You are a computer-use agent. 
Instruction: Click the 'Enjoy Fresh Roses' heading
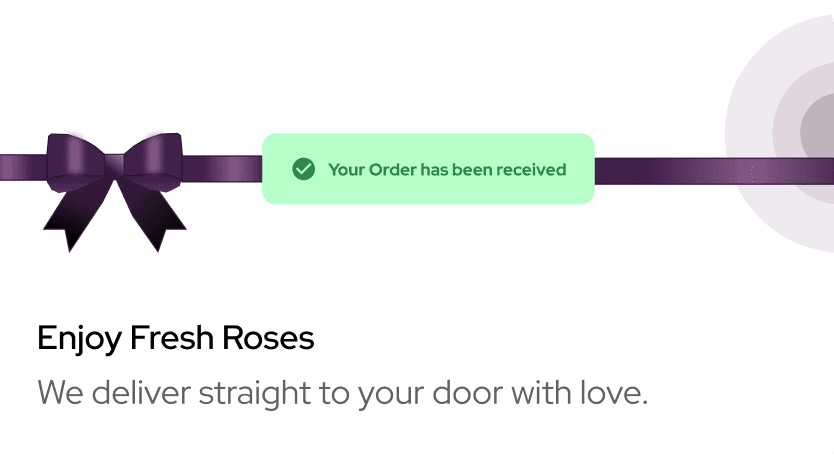[x=176, y=338]
